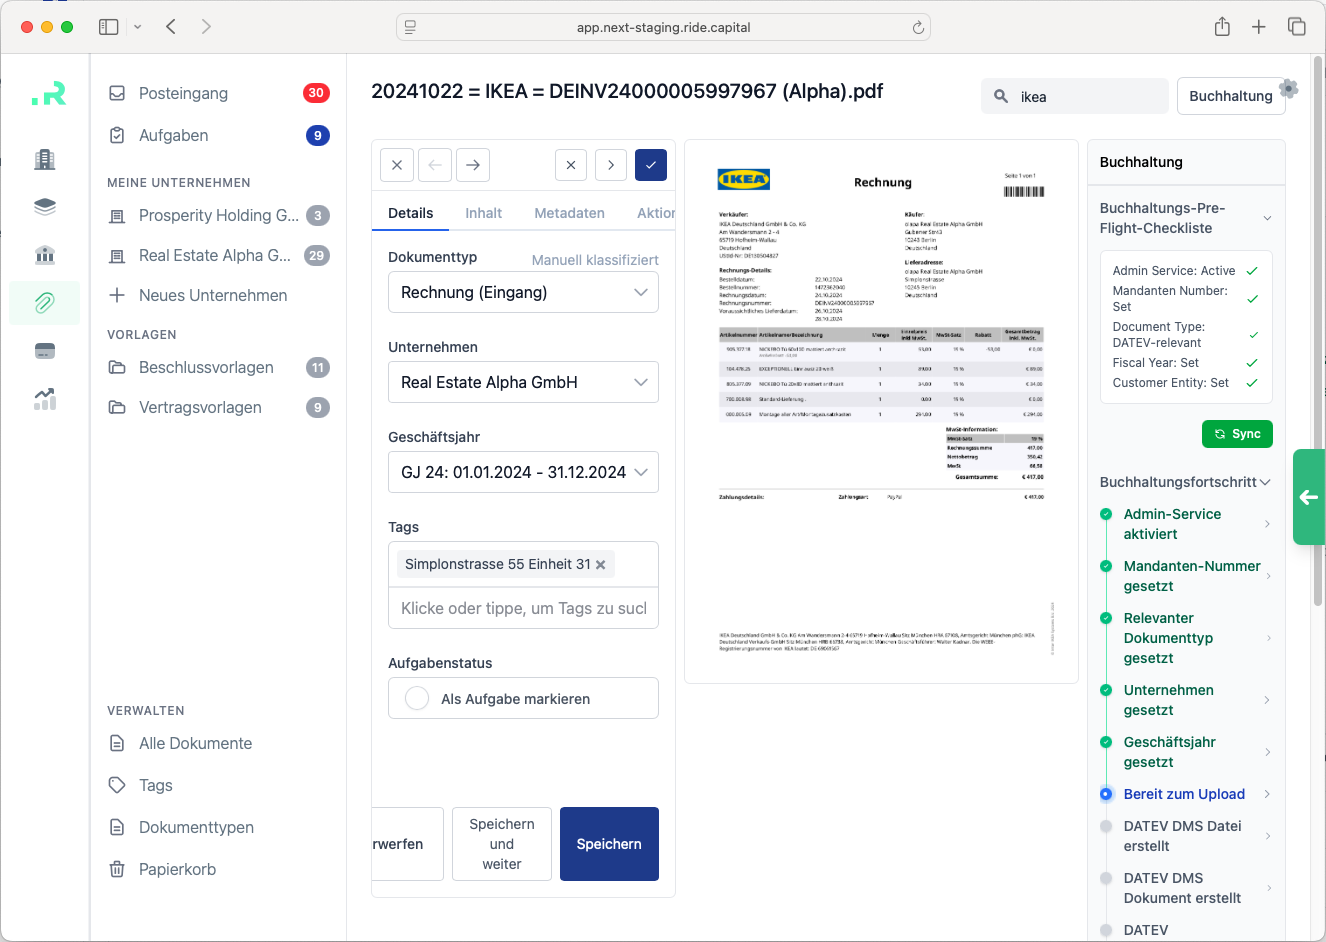Open the Papierkorb trash icon

click(118, 869)
